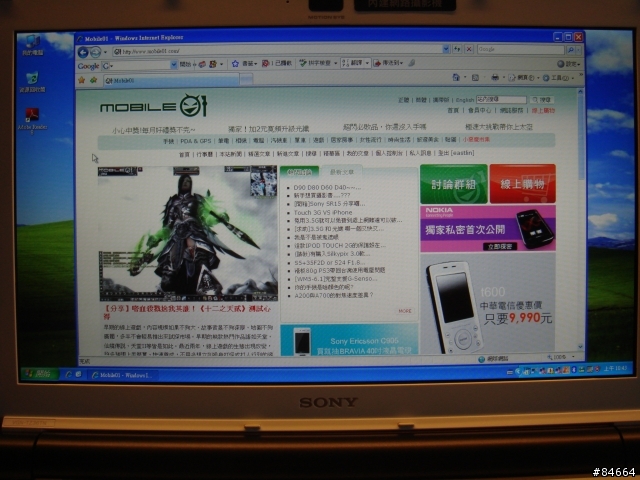Click the IE Forward navigation button
Screen dimensions: 640x480
96,52
